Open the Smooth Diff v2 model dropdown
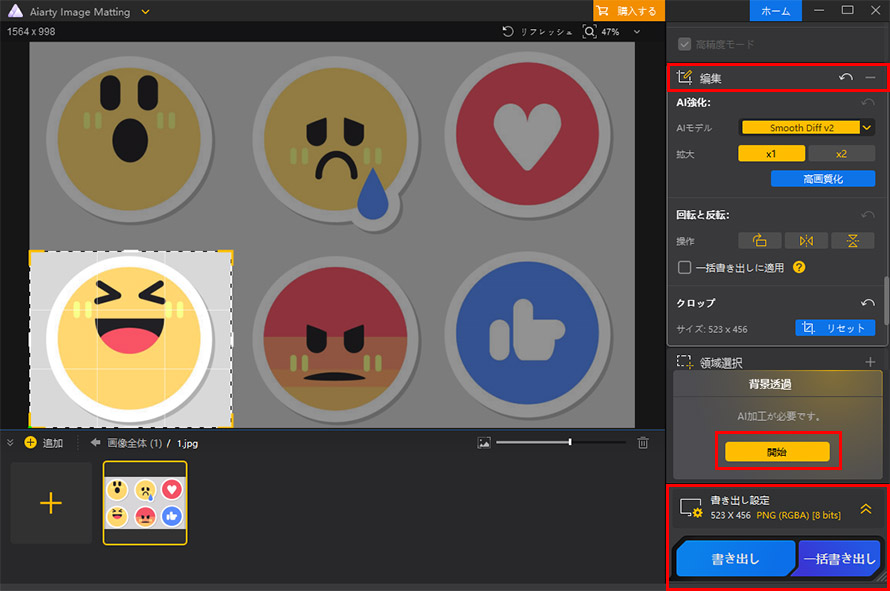 tap(807, 128)
